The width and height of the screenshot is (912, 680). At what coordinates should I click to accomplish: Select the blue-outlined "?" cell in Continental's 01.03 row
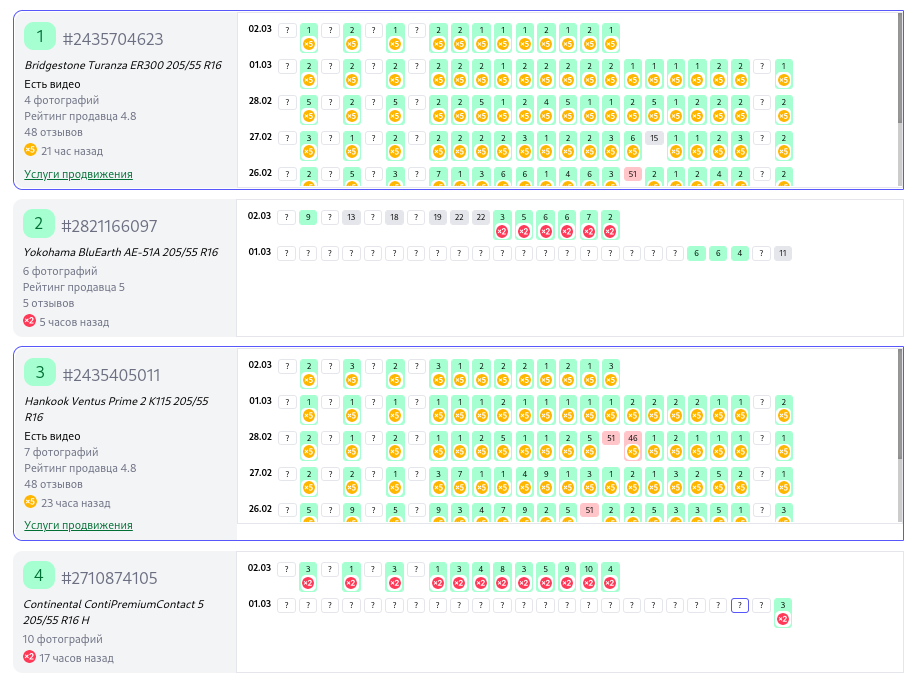click(740, 605)
